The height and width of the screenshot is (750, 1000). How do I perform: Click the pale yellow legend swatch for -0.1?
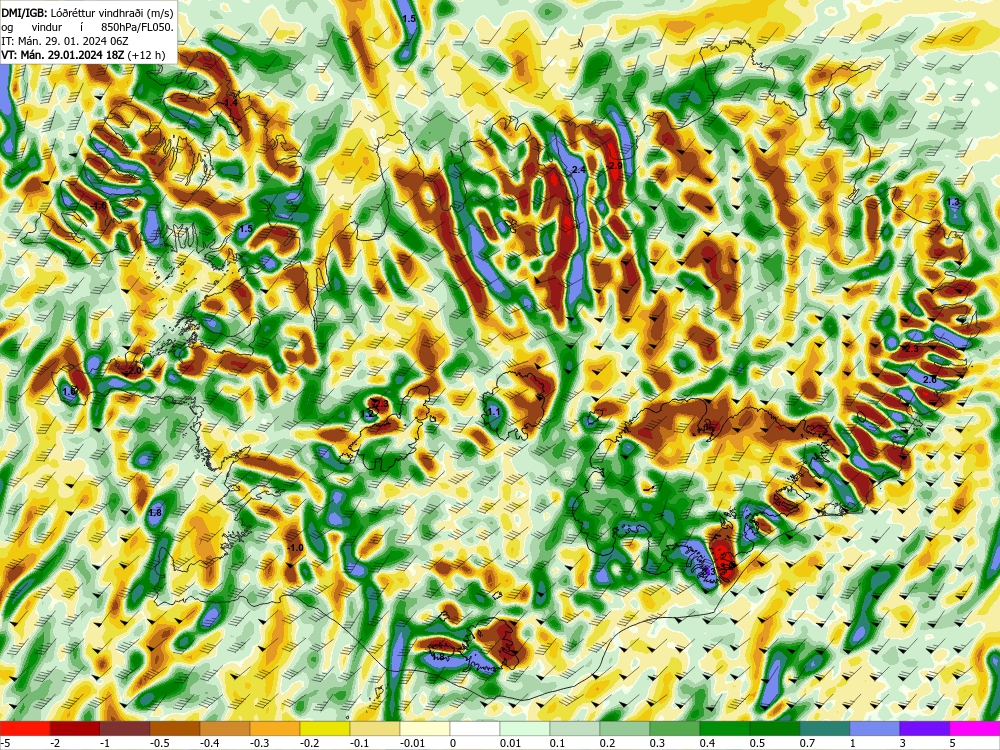[375, 728]
